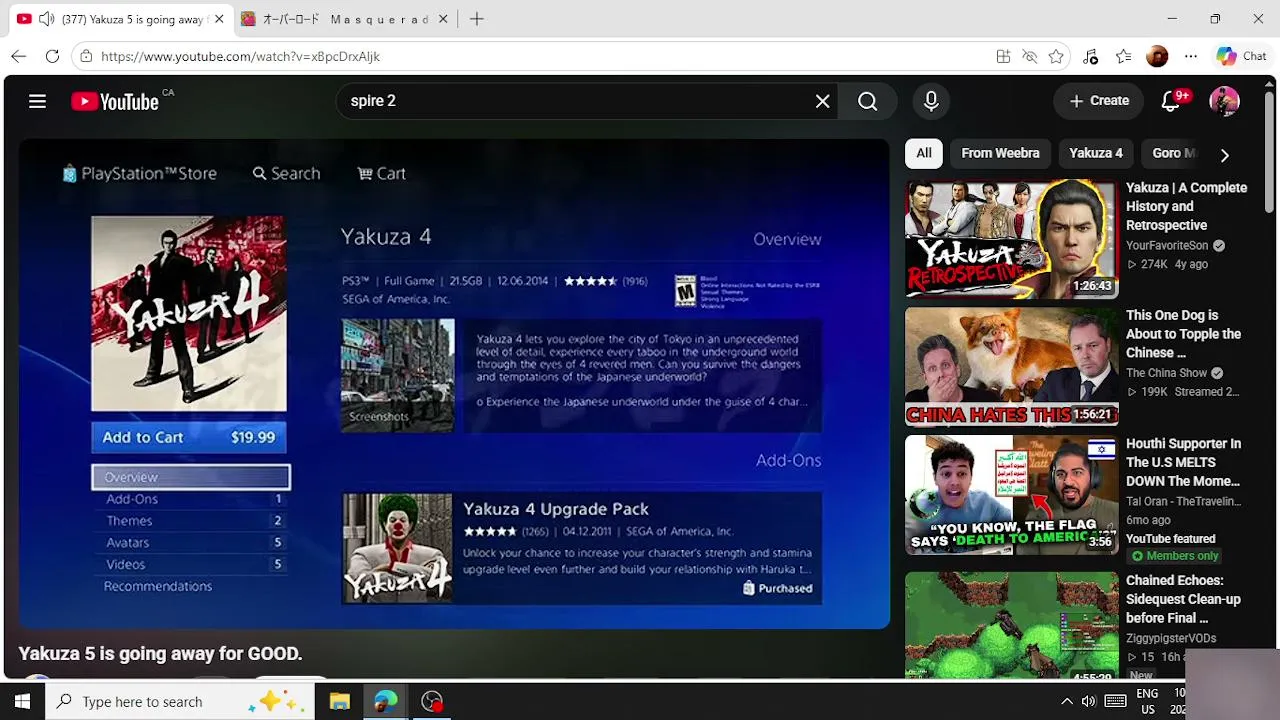Screen dimensions: 1280x720
Task: Select the Goro M filter chip
Action: click(1174, 153)
